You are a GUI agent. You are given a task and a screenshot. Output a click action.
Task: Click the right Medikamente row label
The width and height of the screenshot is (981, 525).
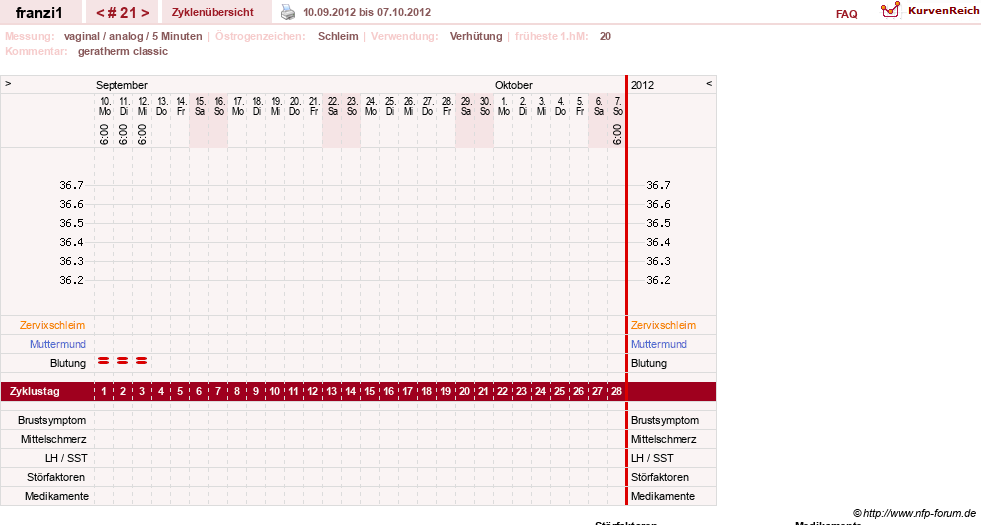tap(663, 496)
